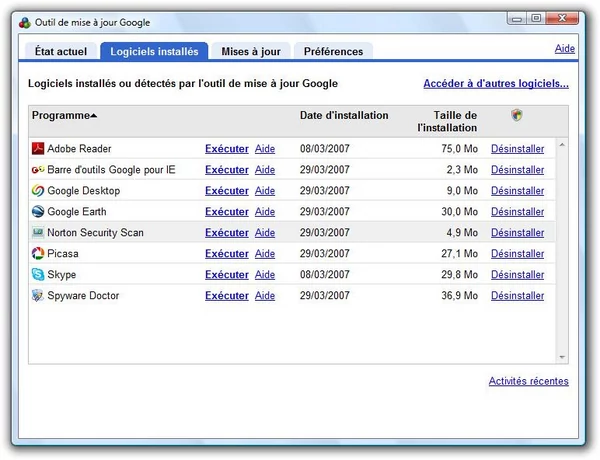Click Skype's 08/03/2007 install date
The height and width of the screenshot is (460, 600).
coord(324,274)
